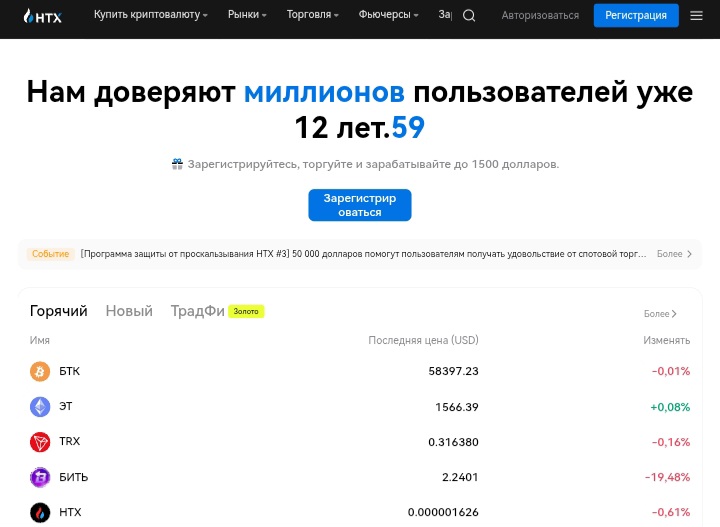
Task: Expand the Купить криптовалюту dropdown
Action: click(x=151, y=15)
